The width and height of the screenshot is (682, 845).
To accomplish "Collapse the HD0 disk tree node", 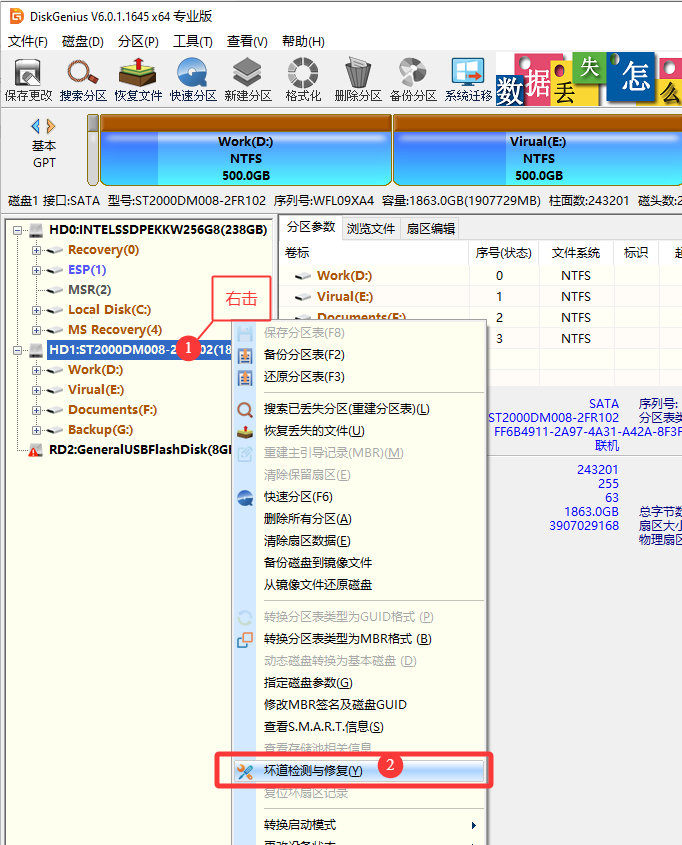I will coord(18,231).
